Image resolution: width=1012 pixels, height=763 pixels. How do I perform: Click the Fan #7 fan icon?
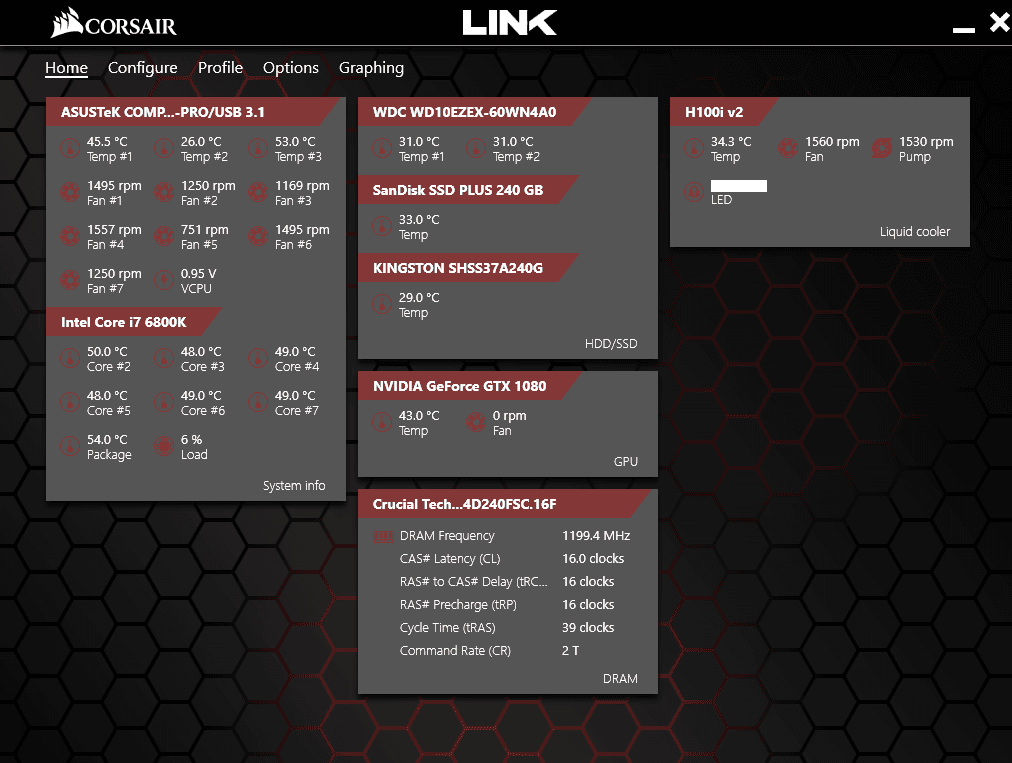70,280
